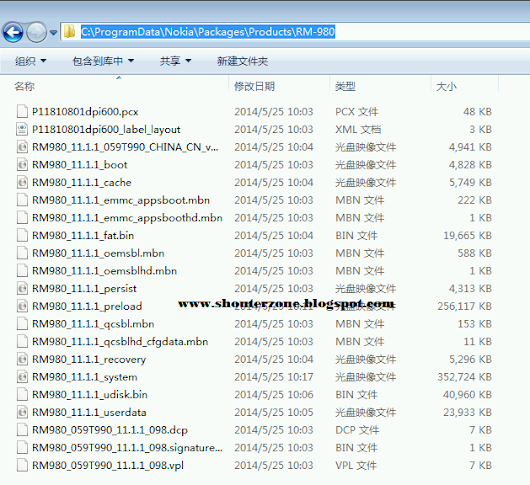Click icon of RM980_11.1.1_oemsbl.mbn file
Screen dimensions: 530x485
[22, 253]
